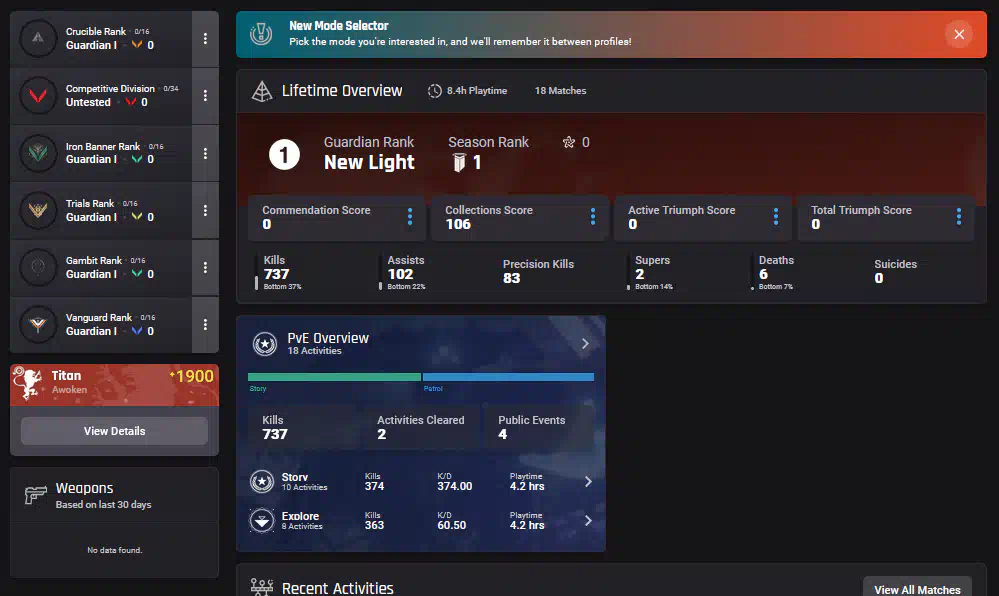Click the Lifetime Overview pyramid icon
The image size is (999, 596).
pos(262,91)
